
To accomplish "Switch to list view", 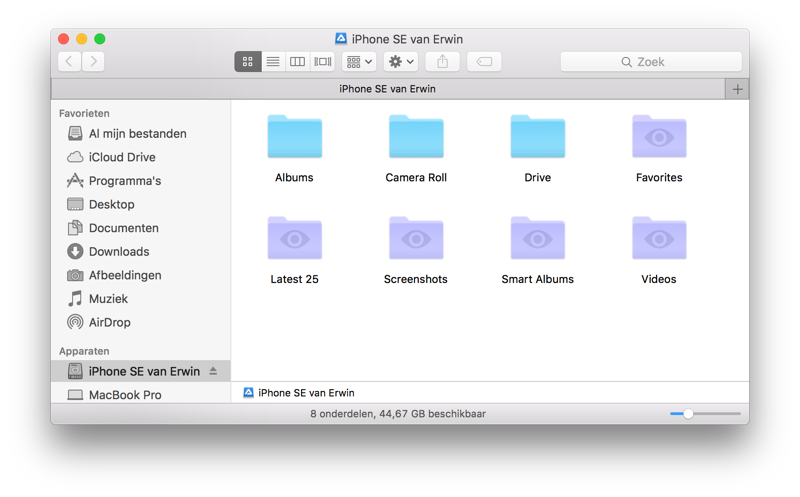I will [273, 62].
